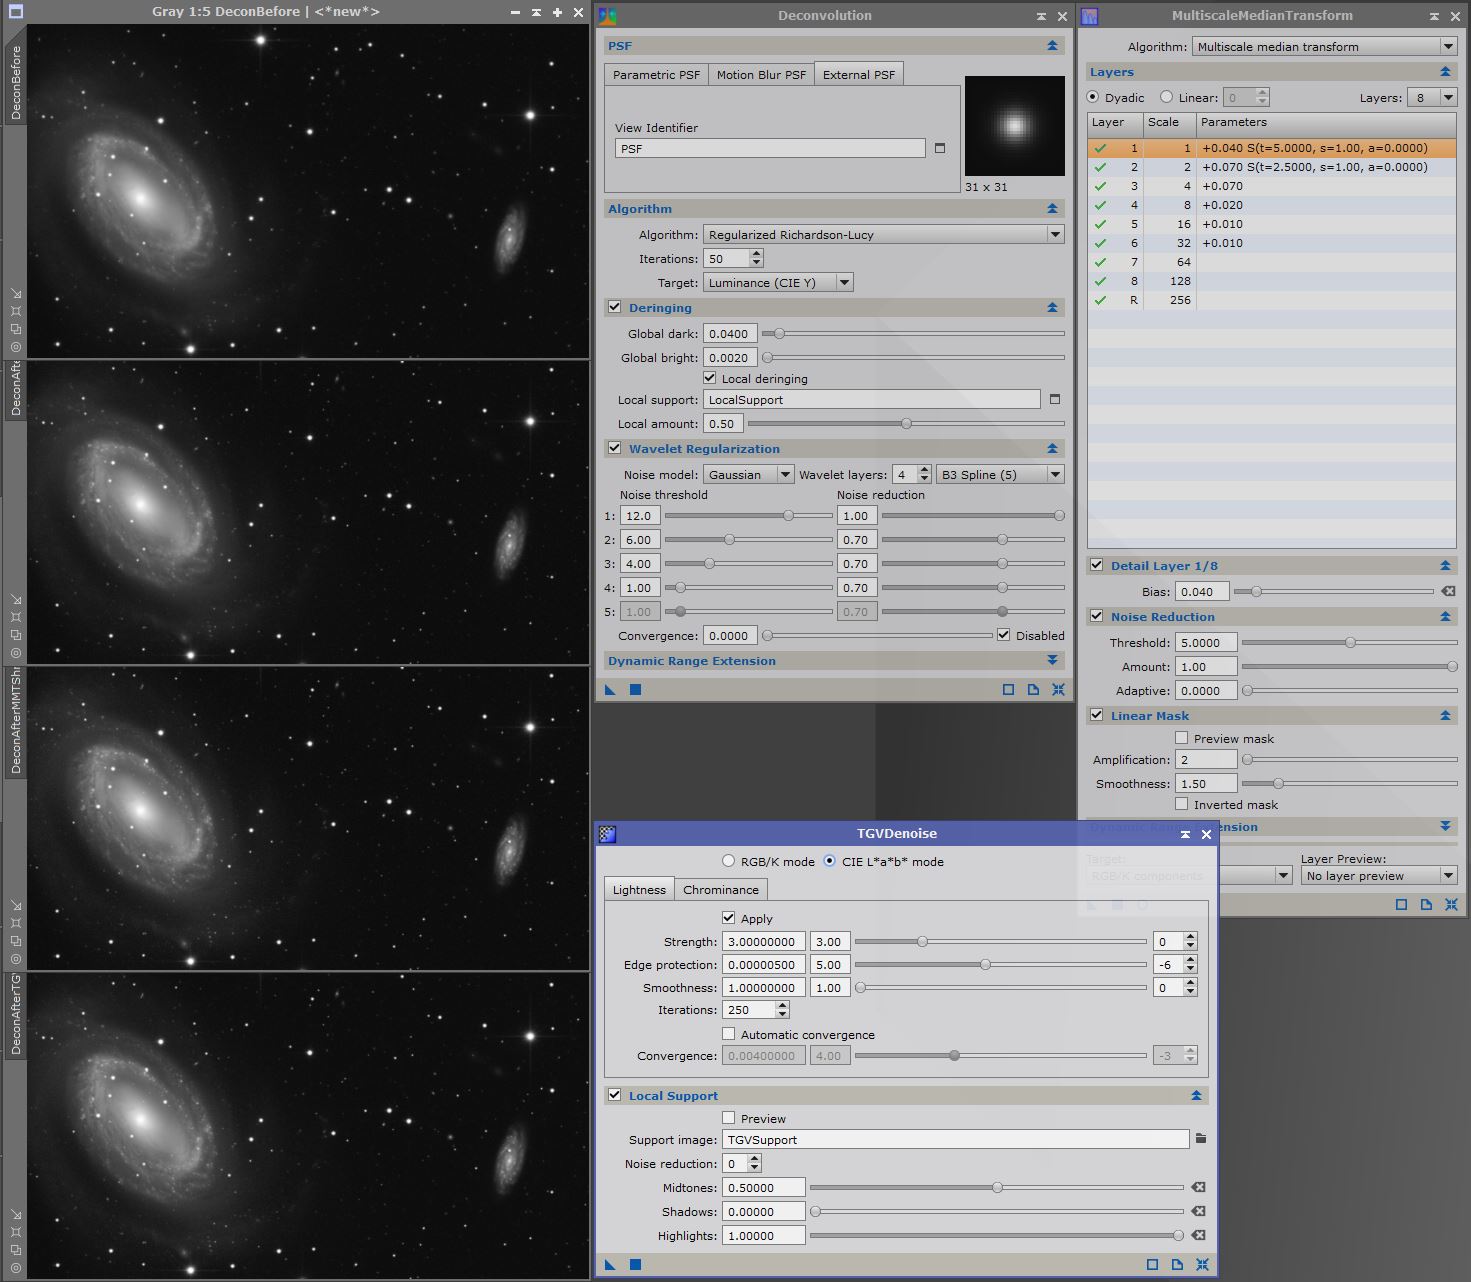Switch to the Chrominance tab
Screen dimensions: 1471x1282
[x=720, y=890]
